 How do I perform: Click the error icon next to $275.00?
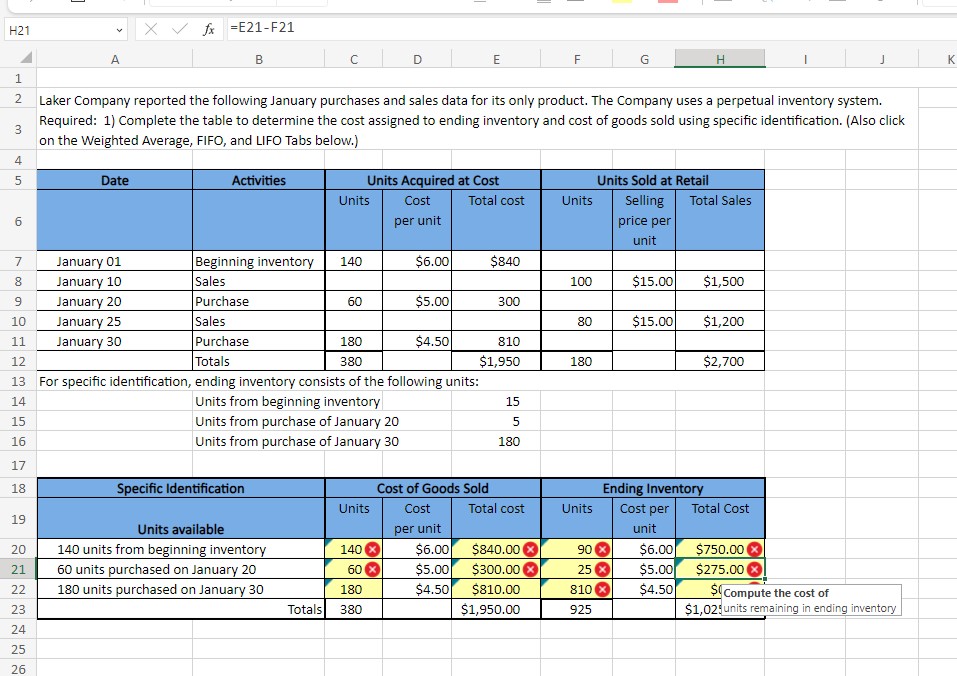[752, 569]
